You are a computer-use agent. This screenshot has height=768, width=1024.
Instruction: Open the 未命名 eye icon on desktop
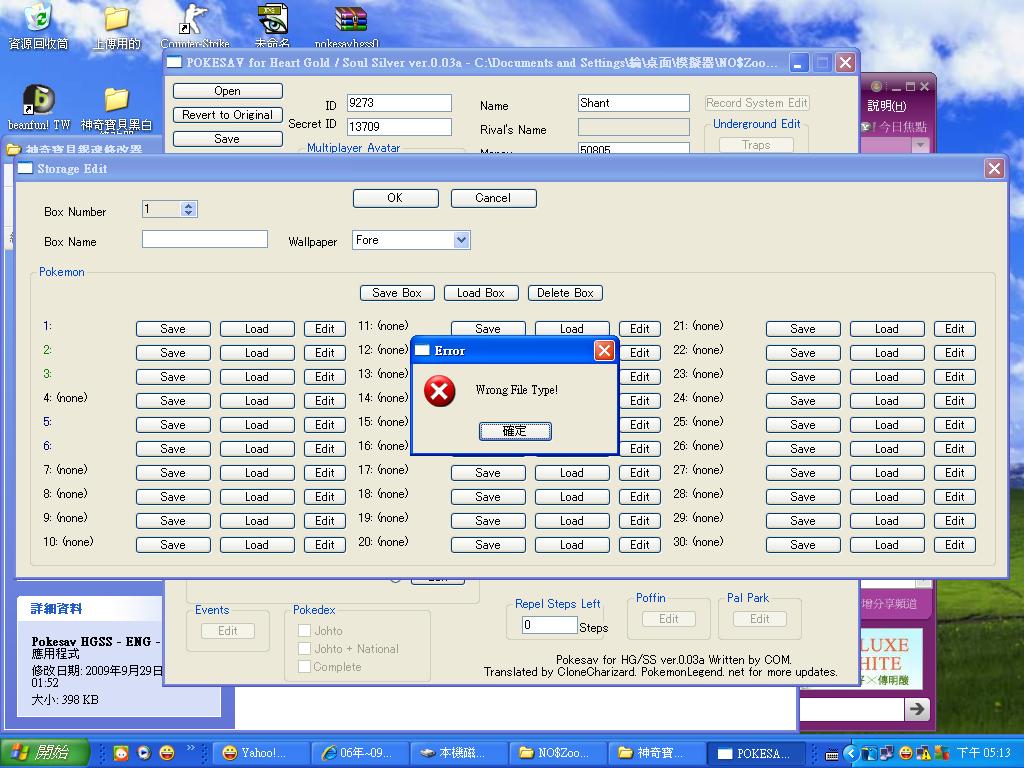coord(272,20)
